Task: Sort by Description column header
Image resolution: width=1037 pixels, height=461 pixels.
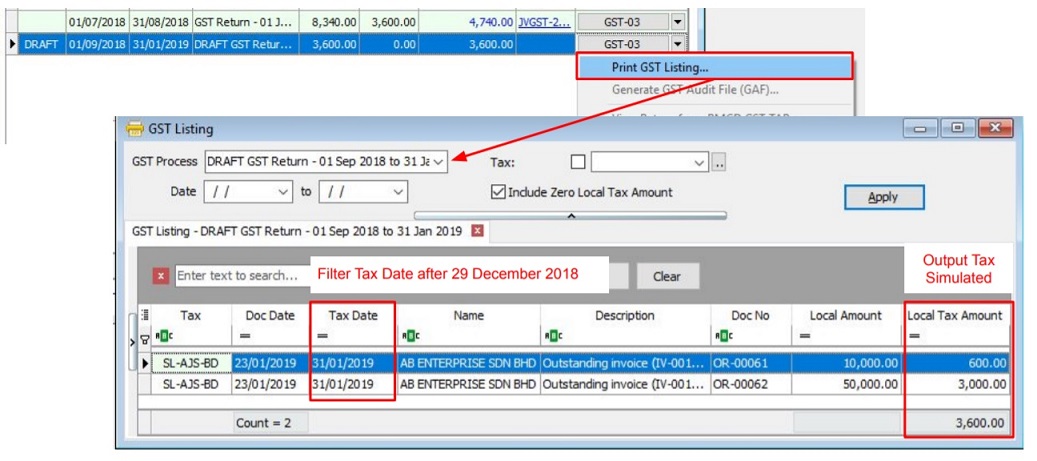Action: click(625, 316)
